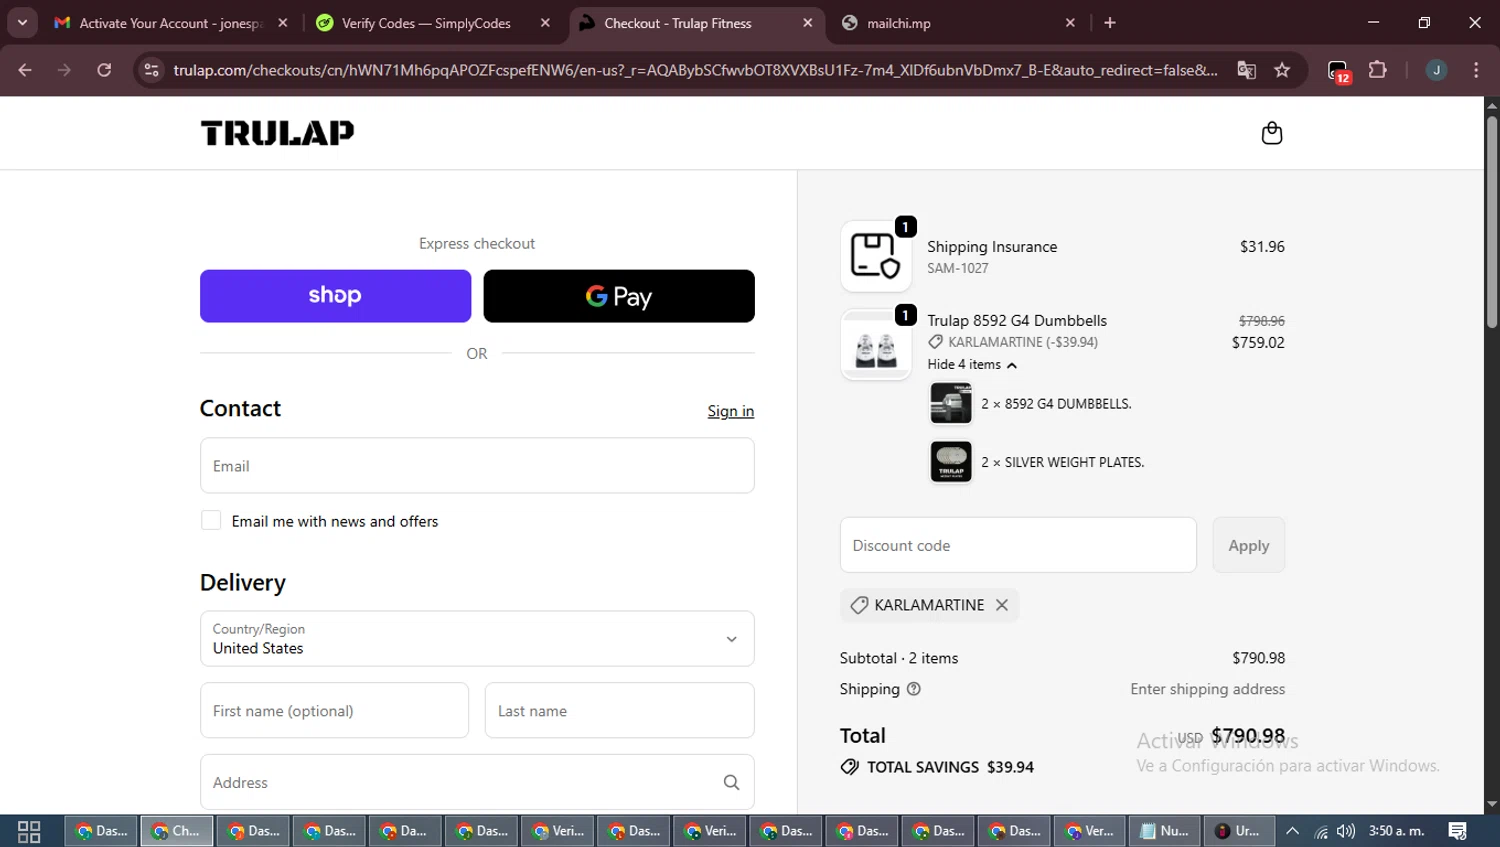The width and height of the screenshot is (1500, 847).
Task: Bookmark this page with the star icon
Action: 1282,70
